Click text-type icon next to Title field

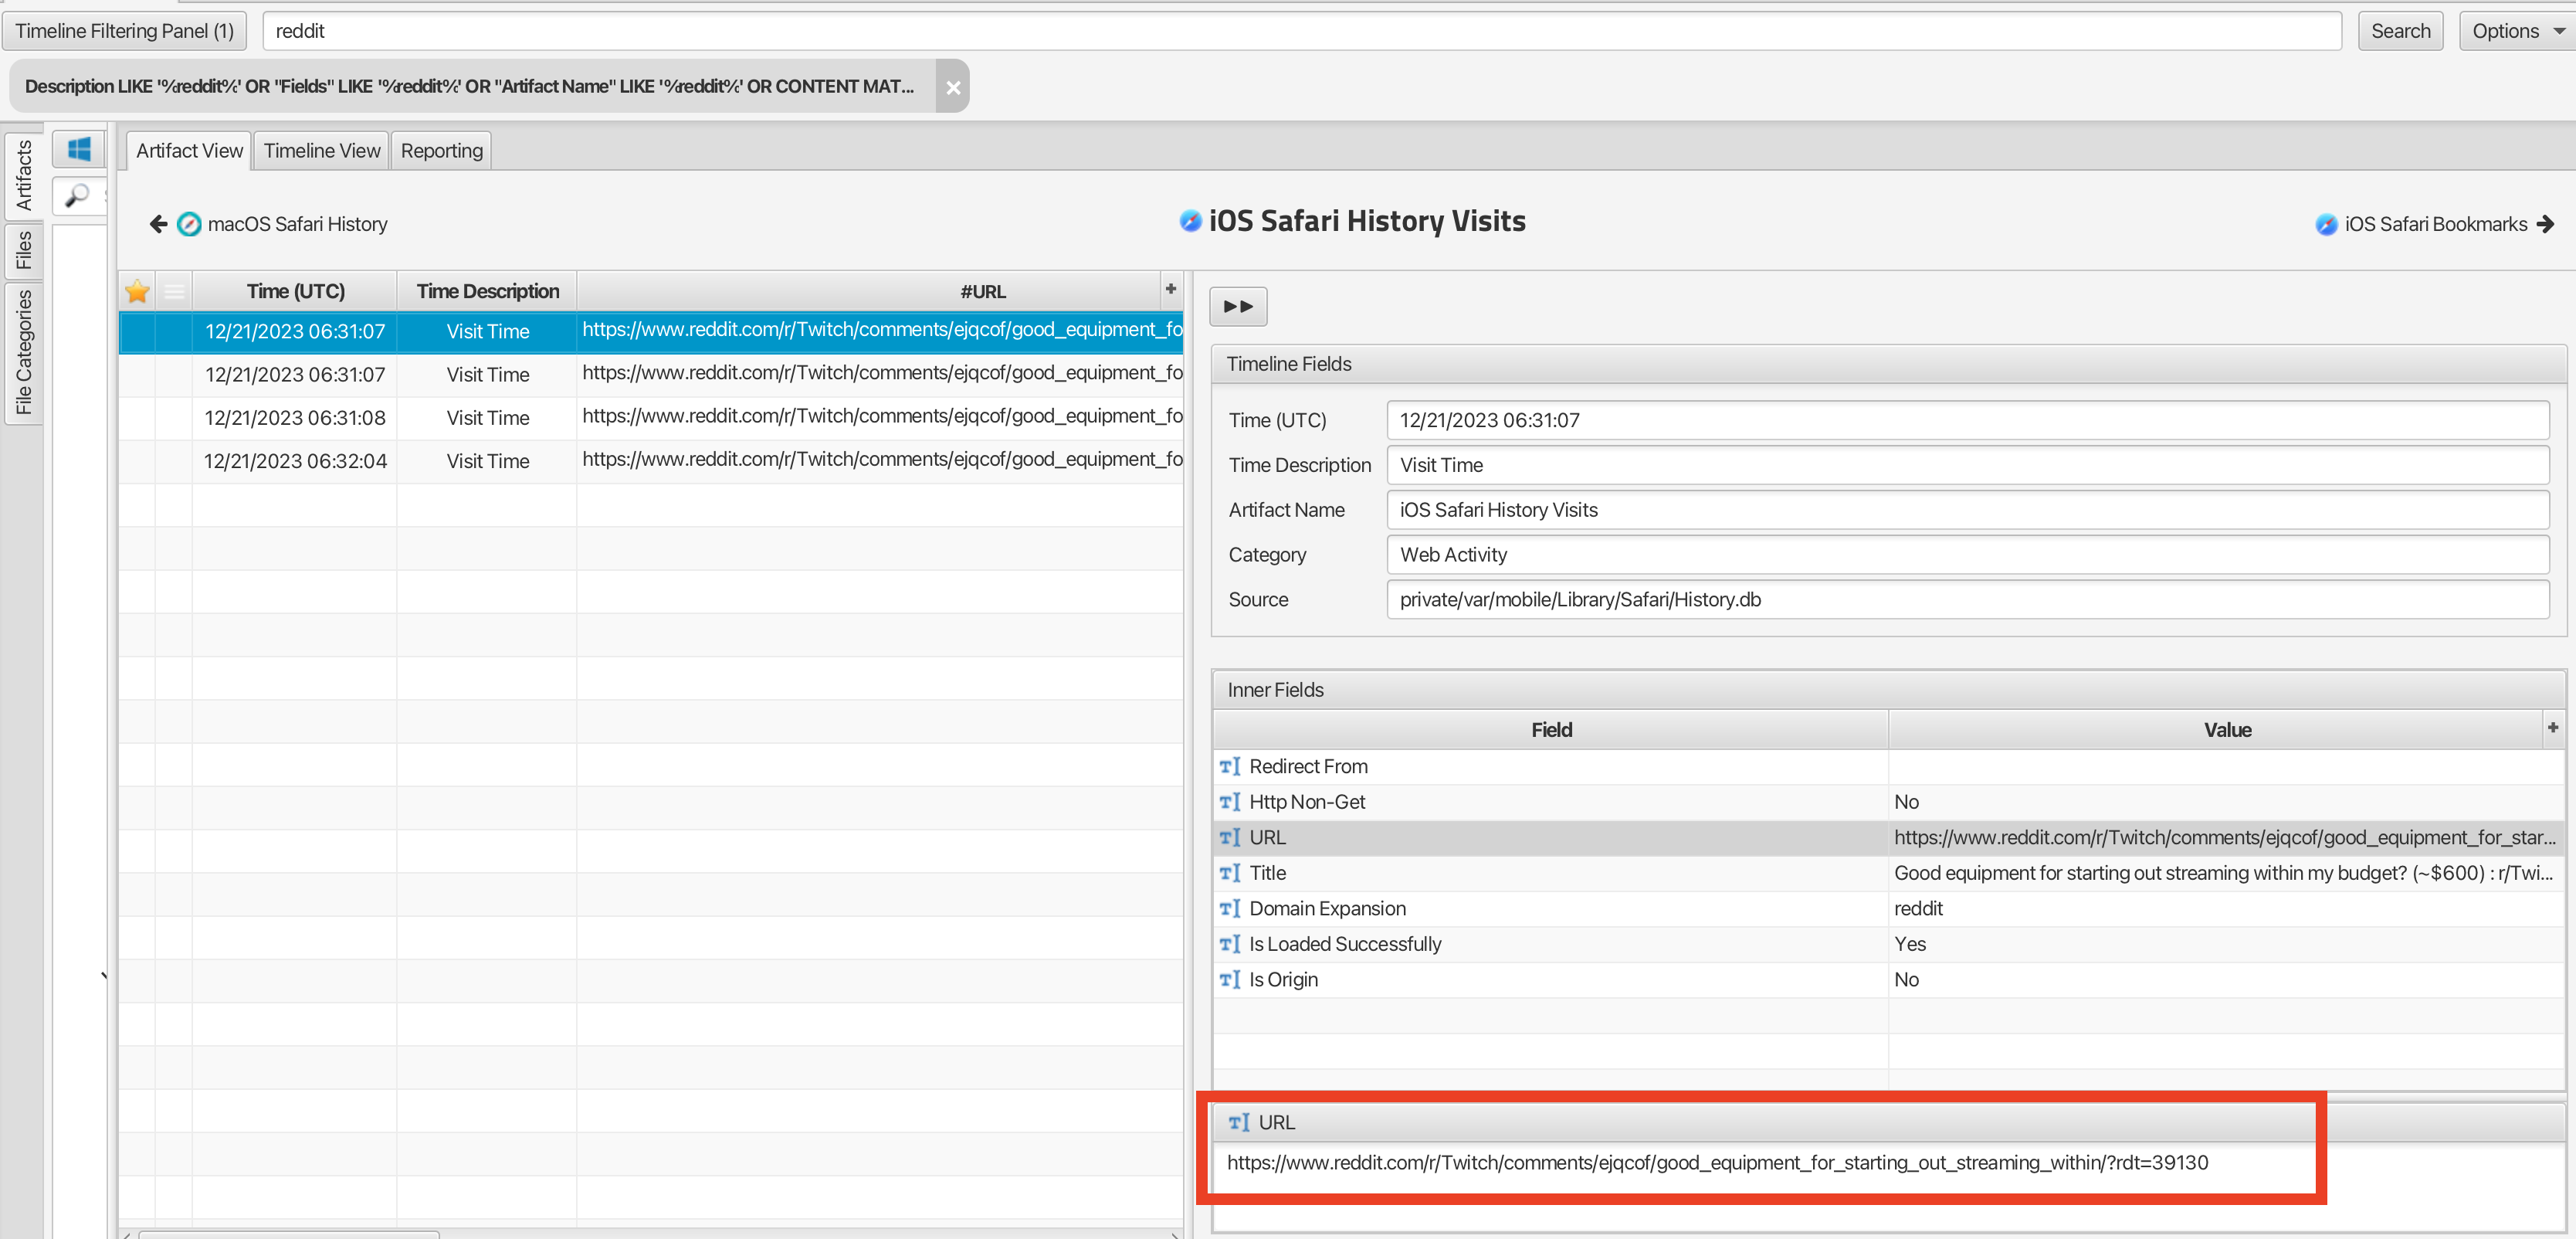[x=1229, y=873]
